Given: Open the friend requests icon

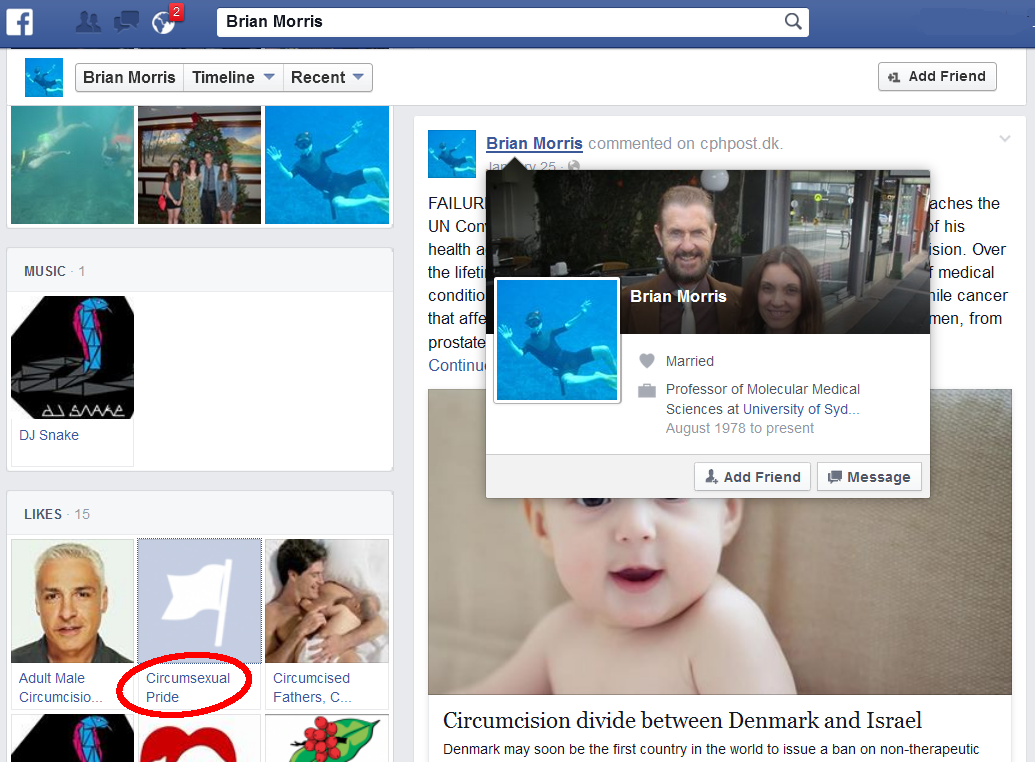Looking at the screenshot, I should point(89,21).
